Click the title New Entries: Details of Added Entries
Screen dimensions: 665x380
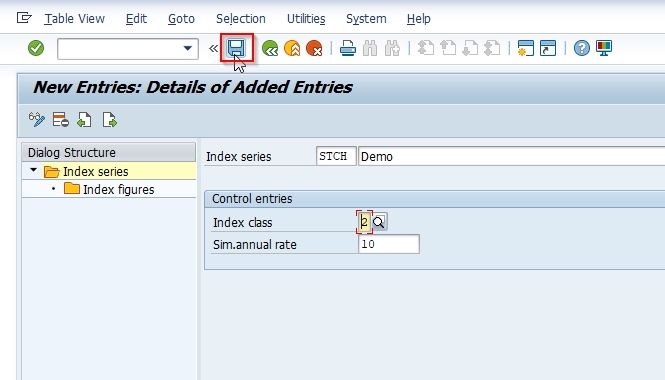pyautogui.click(x=193, y=87)
